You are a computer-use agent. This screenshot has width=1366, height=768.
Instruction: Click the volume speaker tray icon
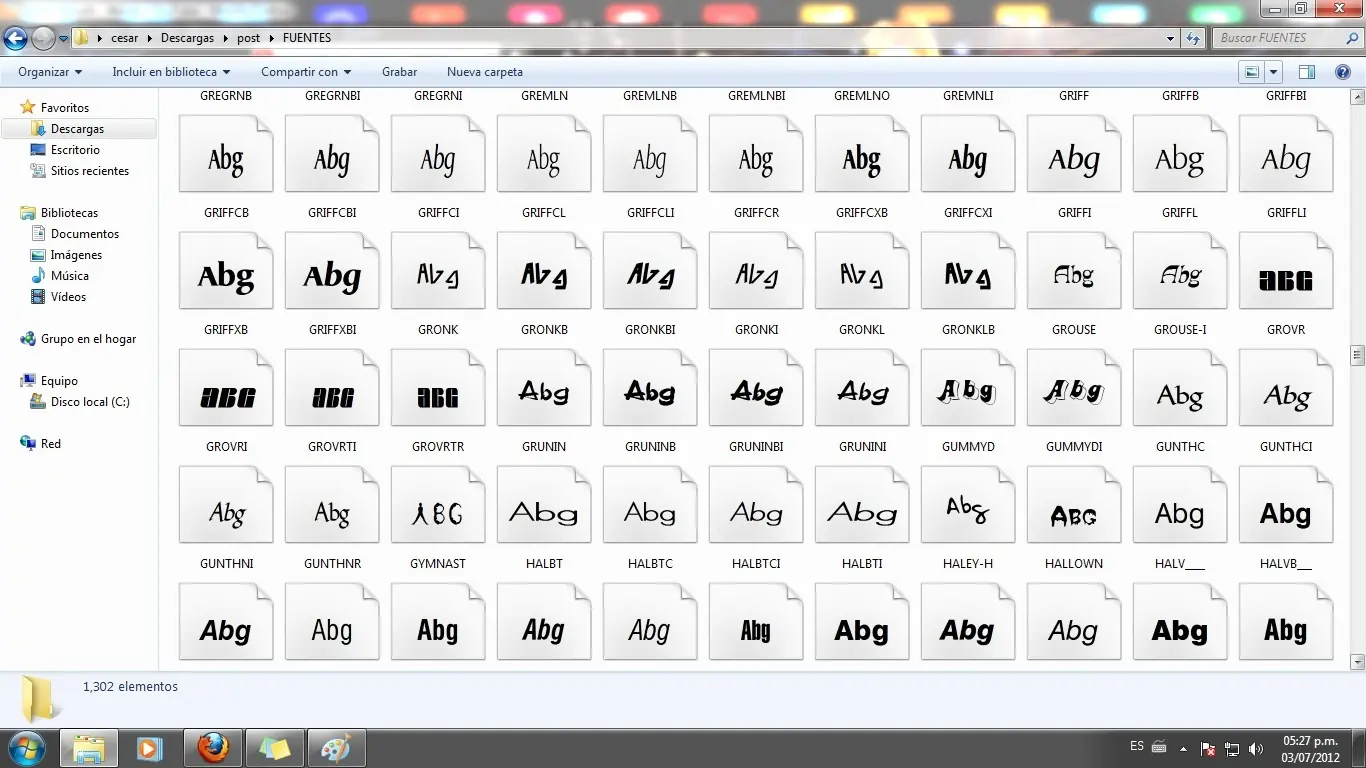click(1256, 748)
